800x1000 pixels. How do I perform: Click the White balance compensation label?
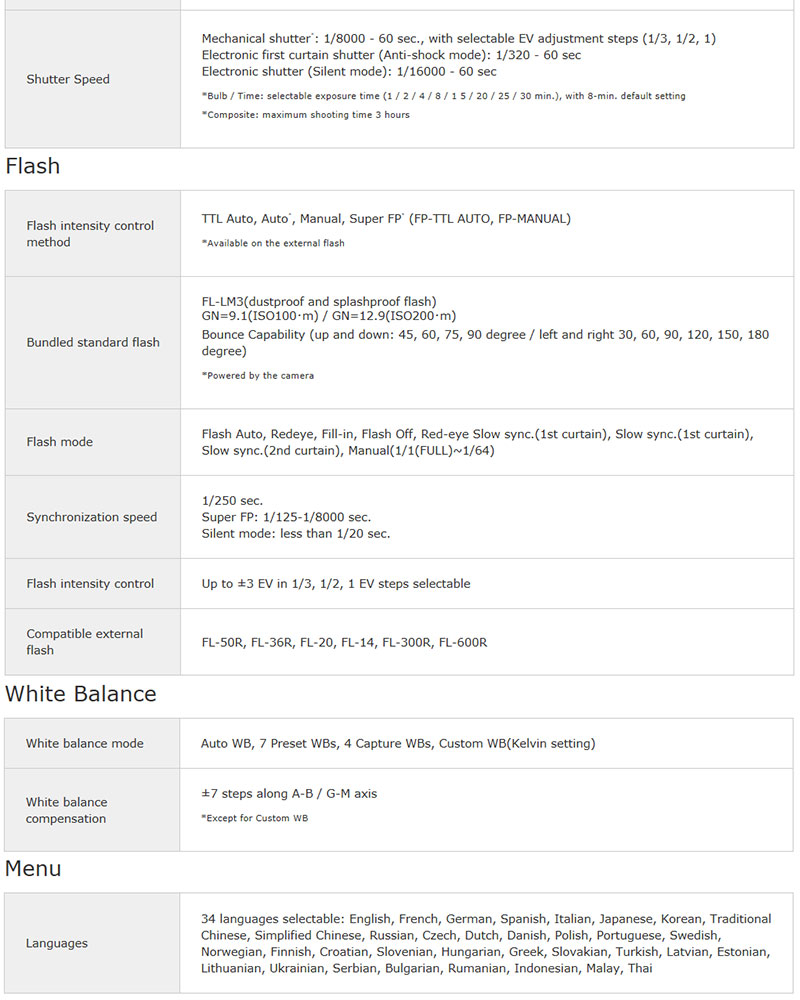point(67,810)
